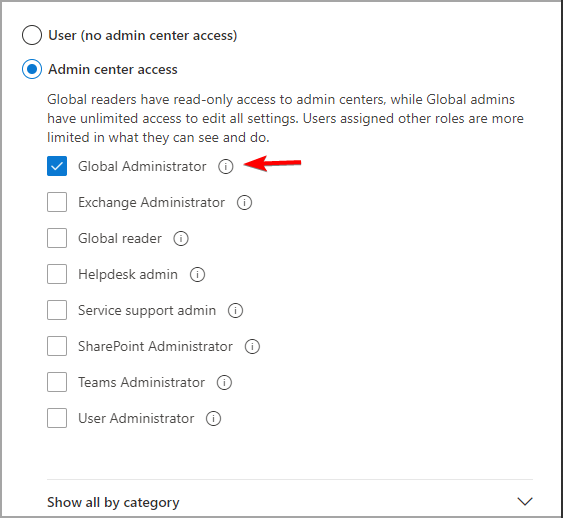Click info icon next to Teams Administrator

tap(224, 382)
